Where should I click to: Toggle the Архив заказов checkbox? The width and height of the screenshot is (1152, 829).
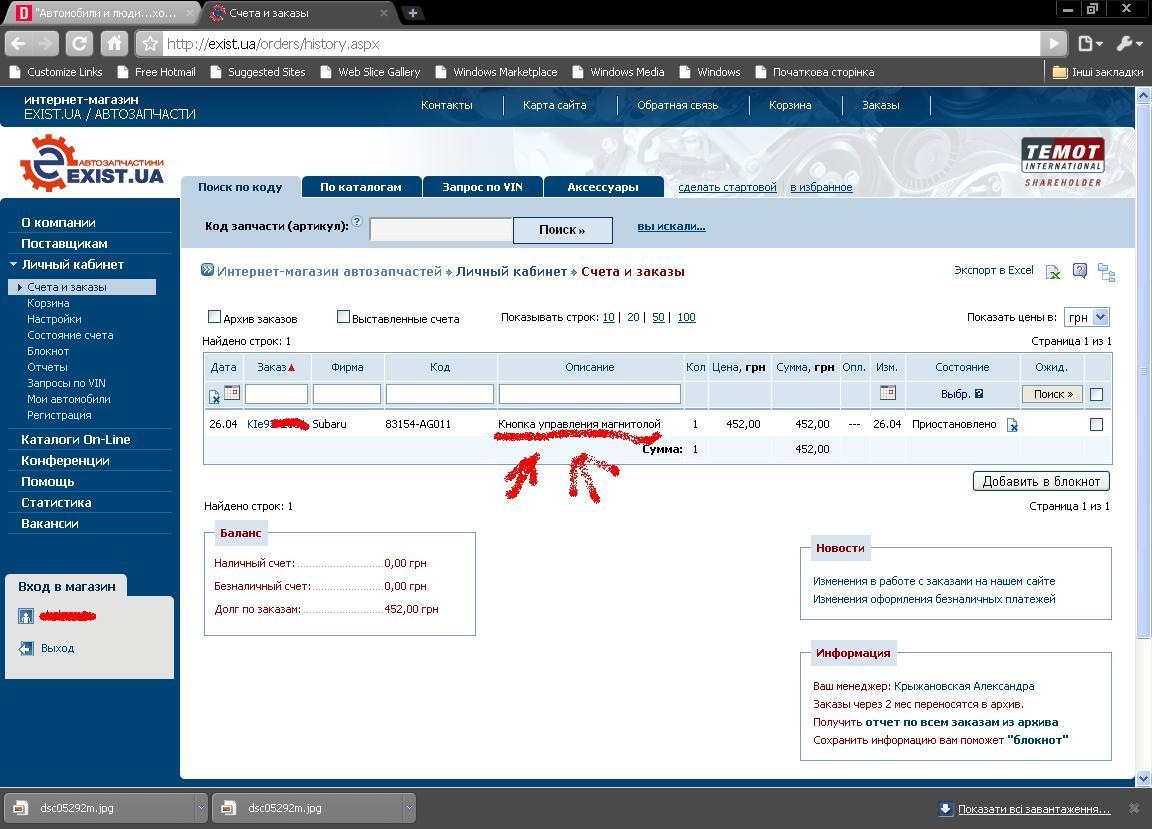coord(215,317)
